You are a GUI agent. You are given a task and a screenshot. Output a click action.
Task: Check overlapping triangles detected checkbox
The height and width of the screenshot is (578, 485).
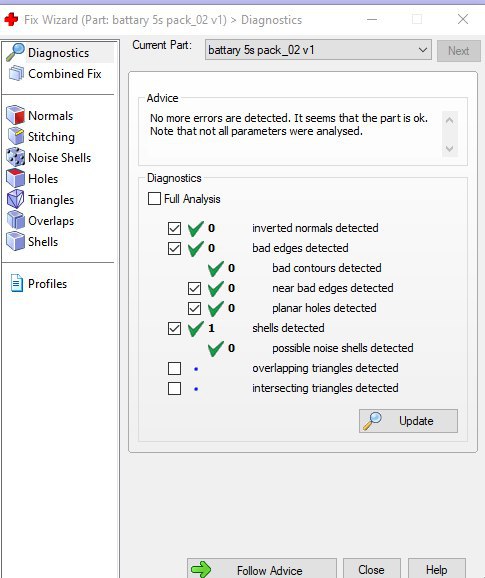coord(174,368)
